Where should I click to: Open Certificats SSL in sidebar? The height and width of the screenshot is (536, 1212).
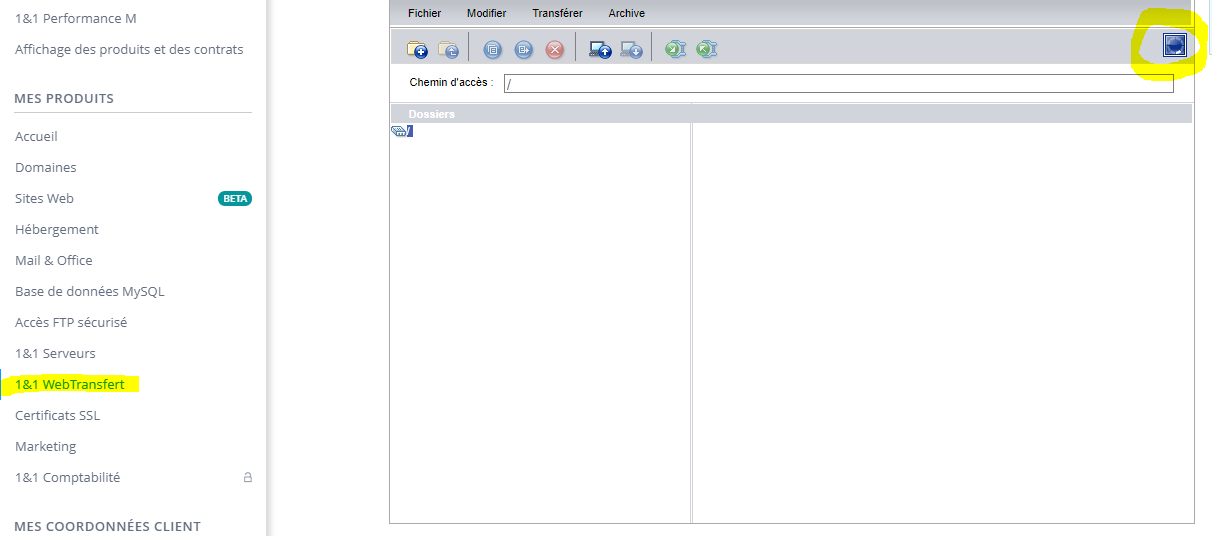(58, 415)
